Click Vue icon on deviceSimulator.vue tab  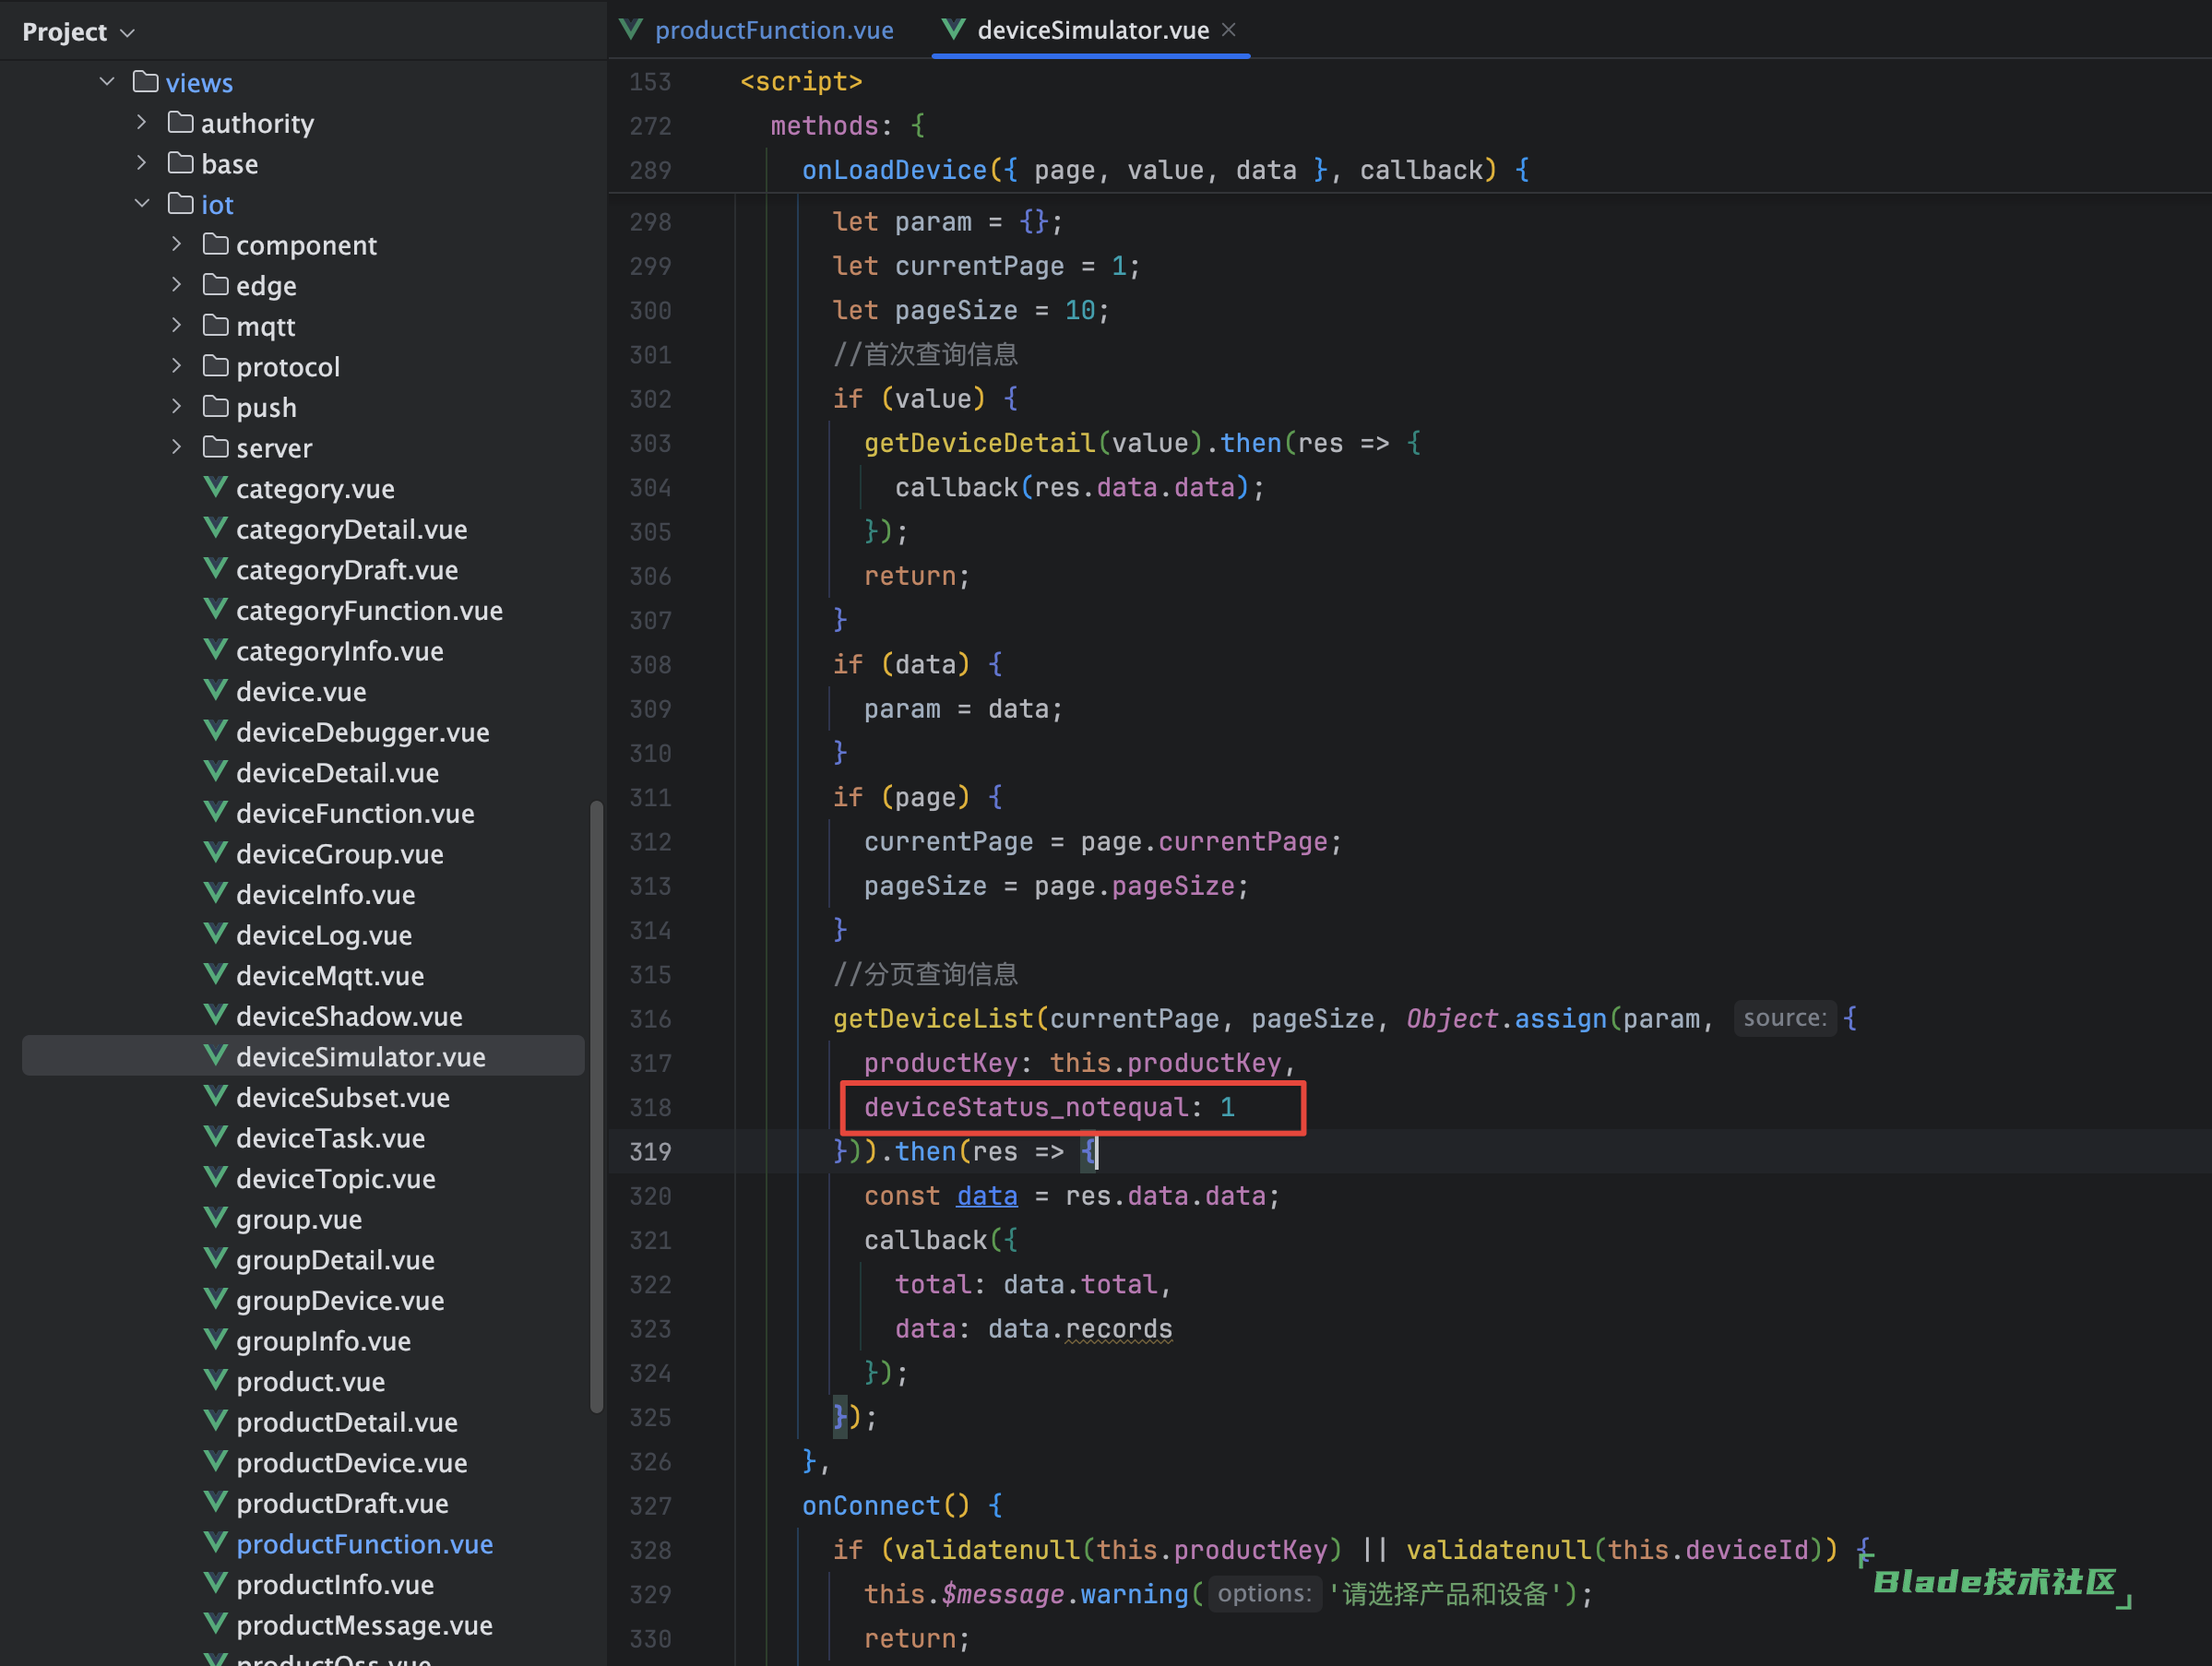click(x=954, y=29)
